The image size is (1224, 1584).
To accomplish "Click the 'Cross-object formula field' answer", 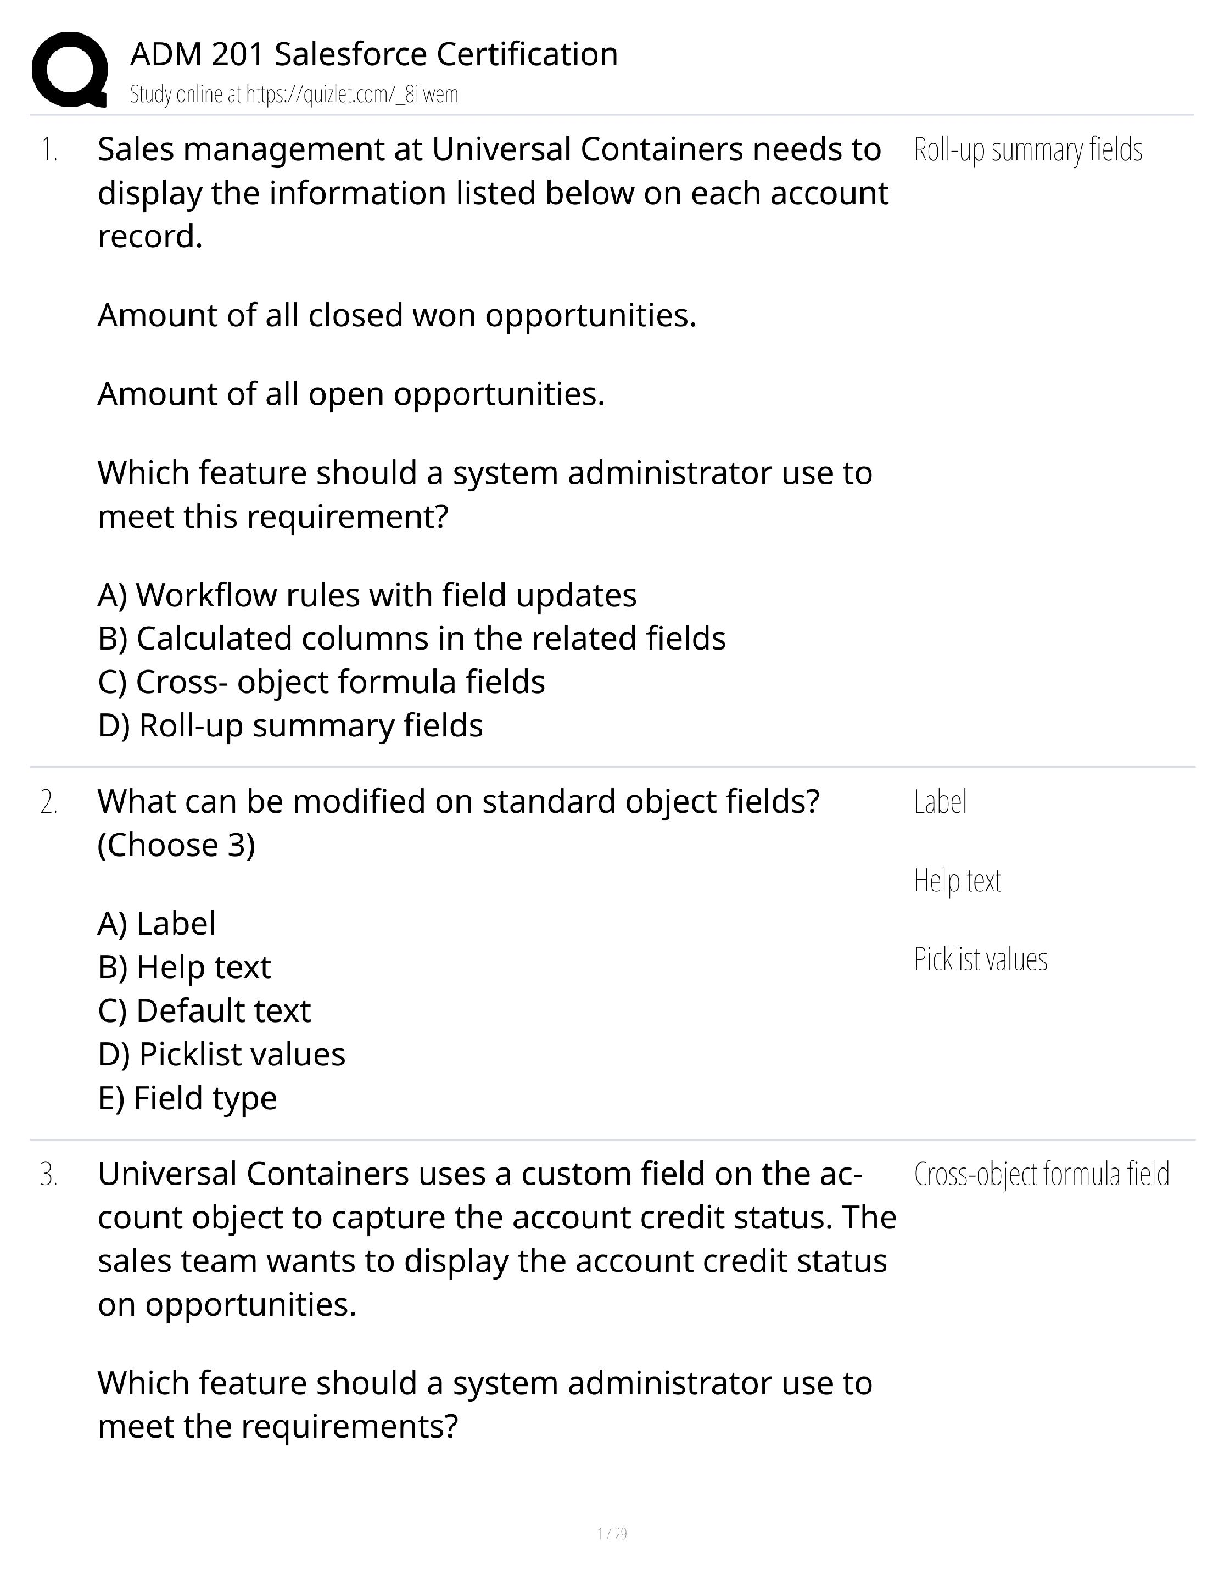I will [x=1041, y=1174].
